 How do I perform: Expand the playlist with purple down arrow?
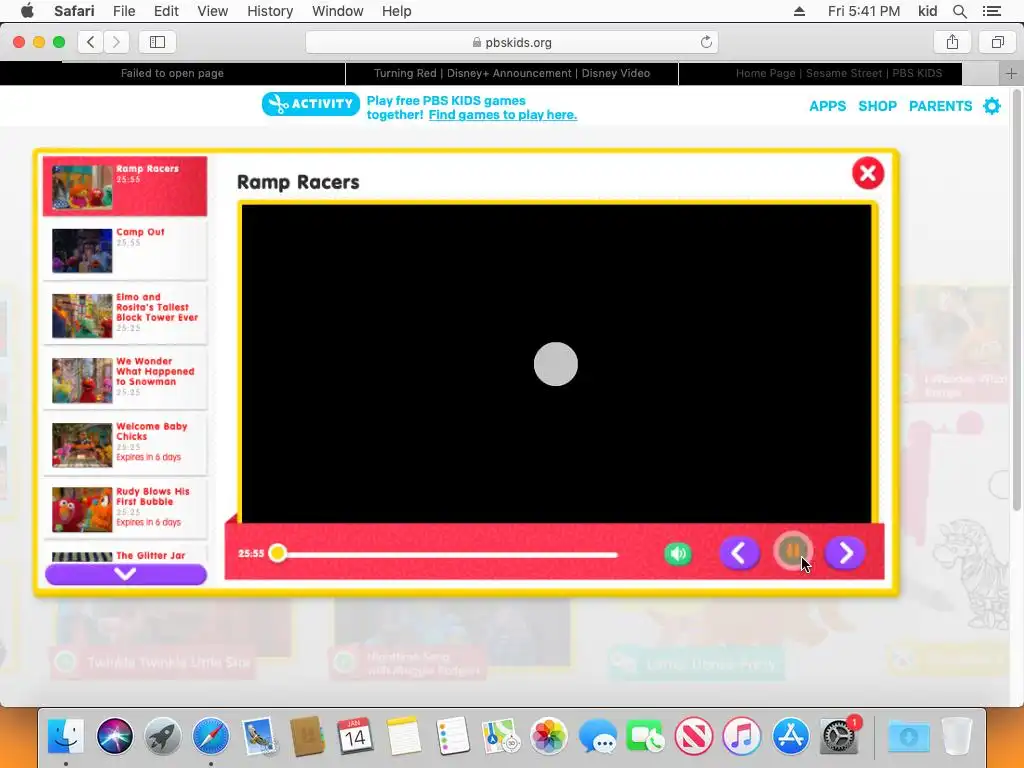125,574
